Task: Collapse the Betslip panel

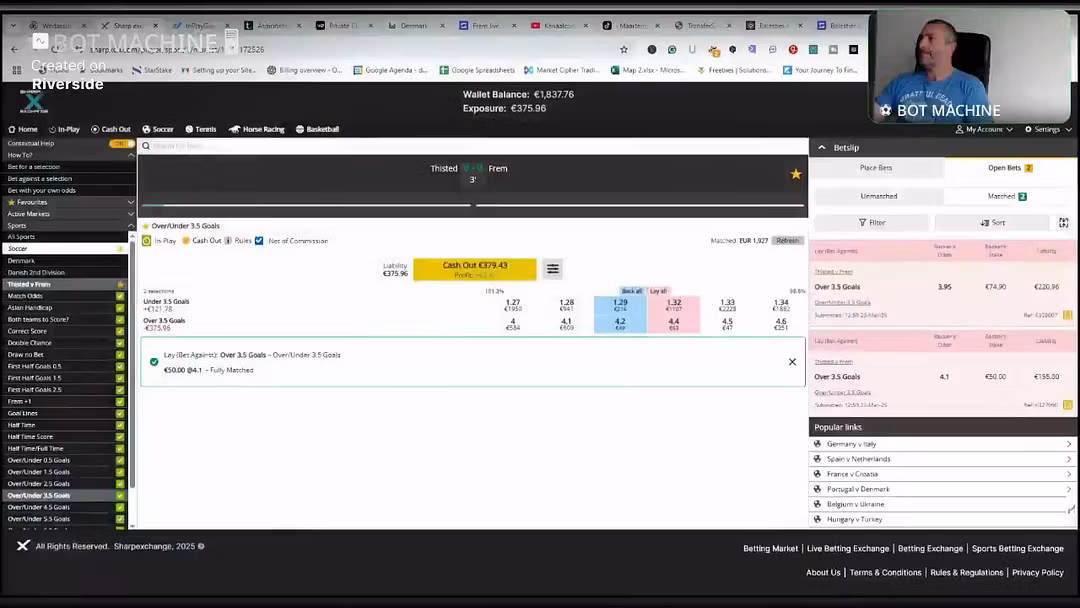Action: [822, 148]
